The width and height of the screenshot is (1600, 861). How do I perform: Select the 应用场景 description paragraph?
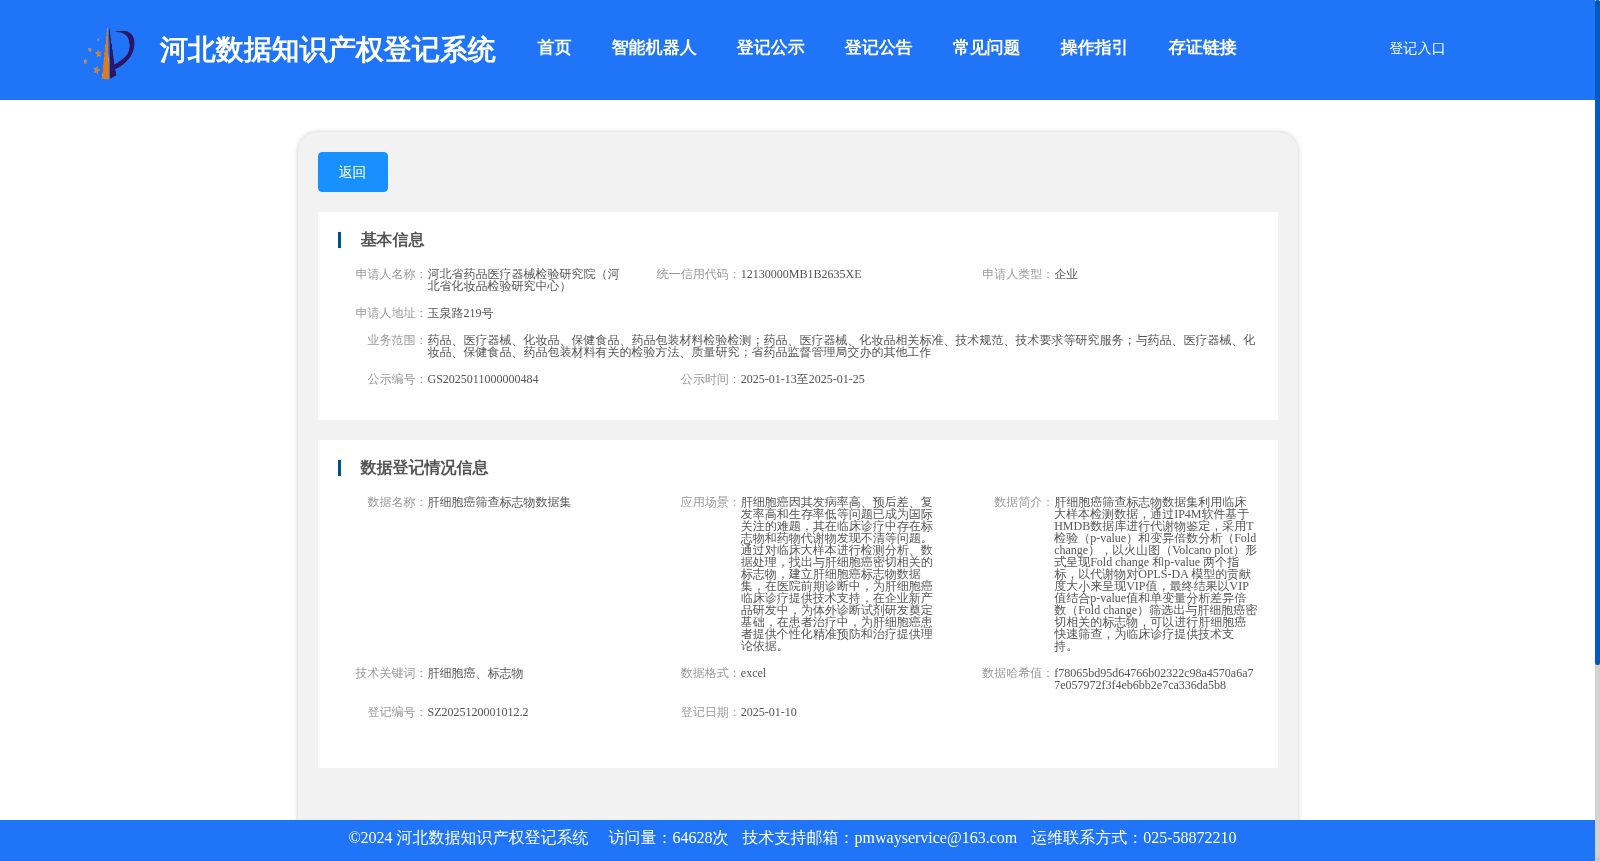(x=837, y=574)
